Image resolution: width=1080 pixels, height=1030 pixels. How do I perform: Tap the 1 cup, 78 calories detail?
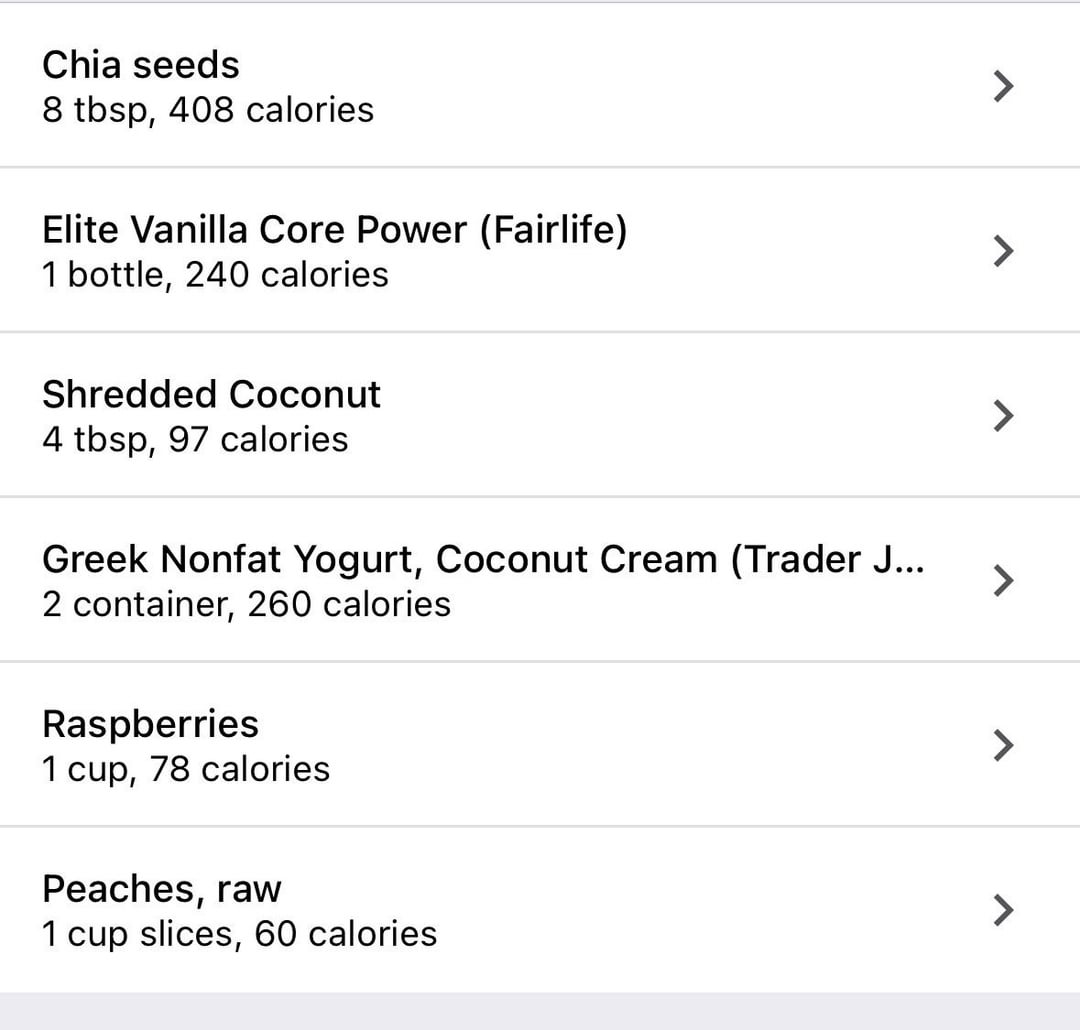(186, 769)
